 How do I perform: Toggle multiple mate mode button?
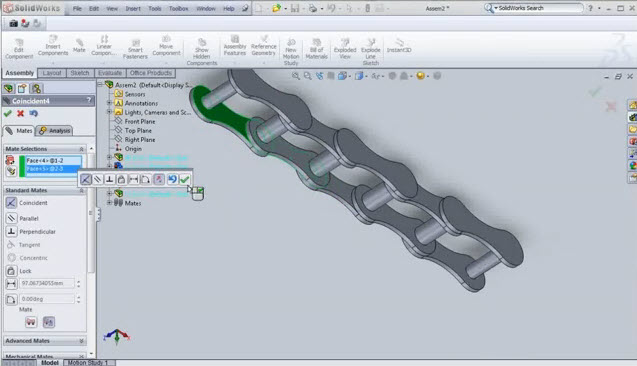click(11, 171)
